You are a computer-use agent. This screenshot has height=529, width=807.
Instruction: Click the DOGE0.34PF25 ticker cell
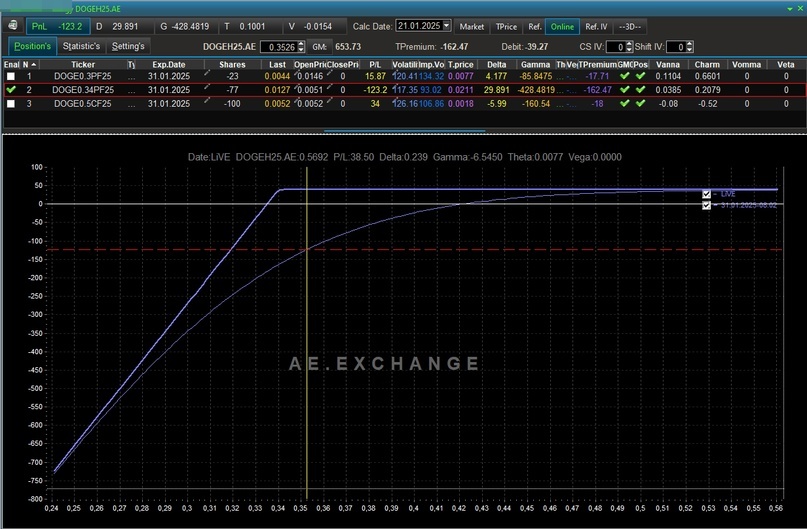tap(83, 90)
